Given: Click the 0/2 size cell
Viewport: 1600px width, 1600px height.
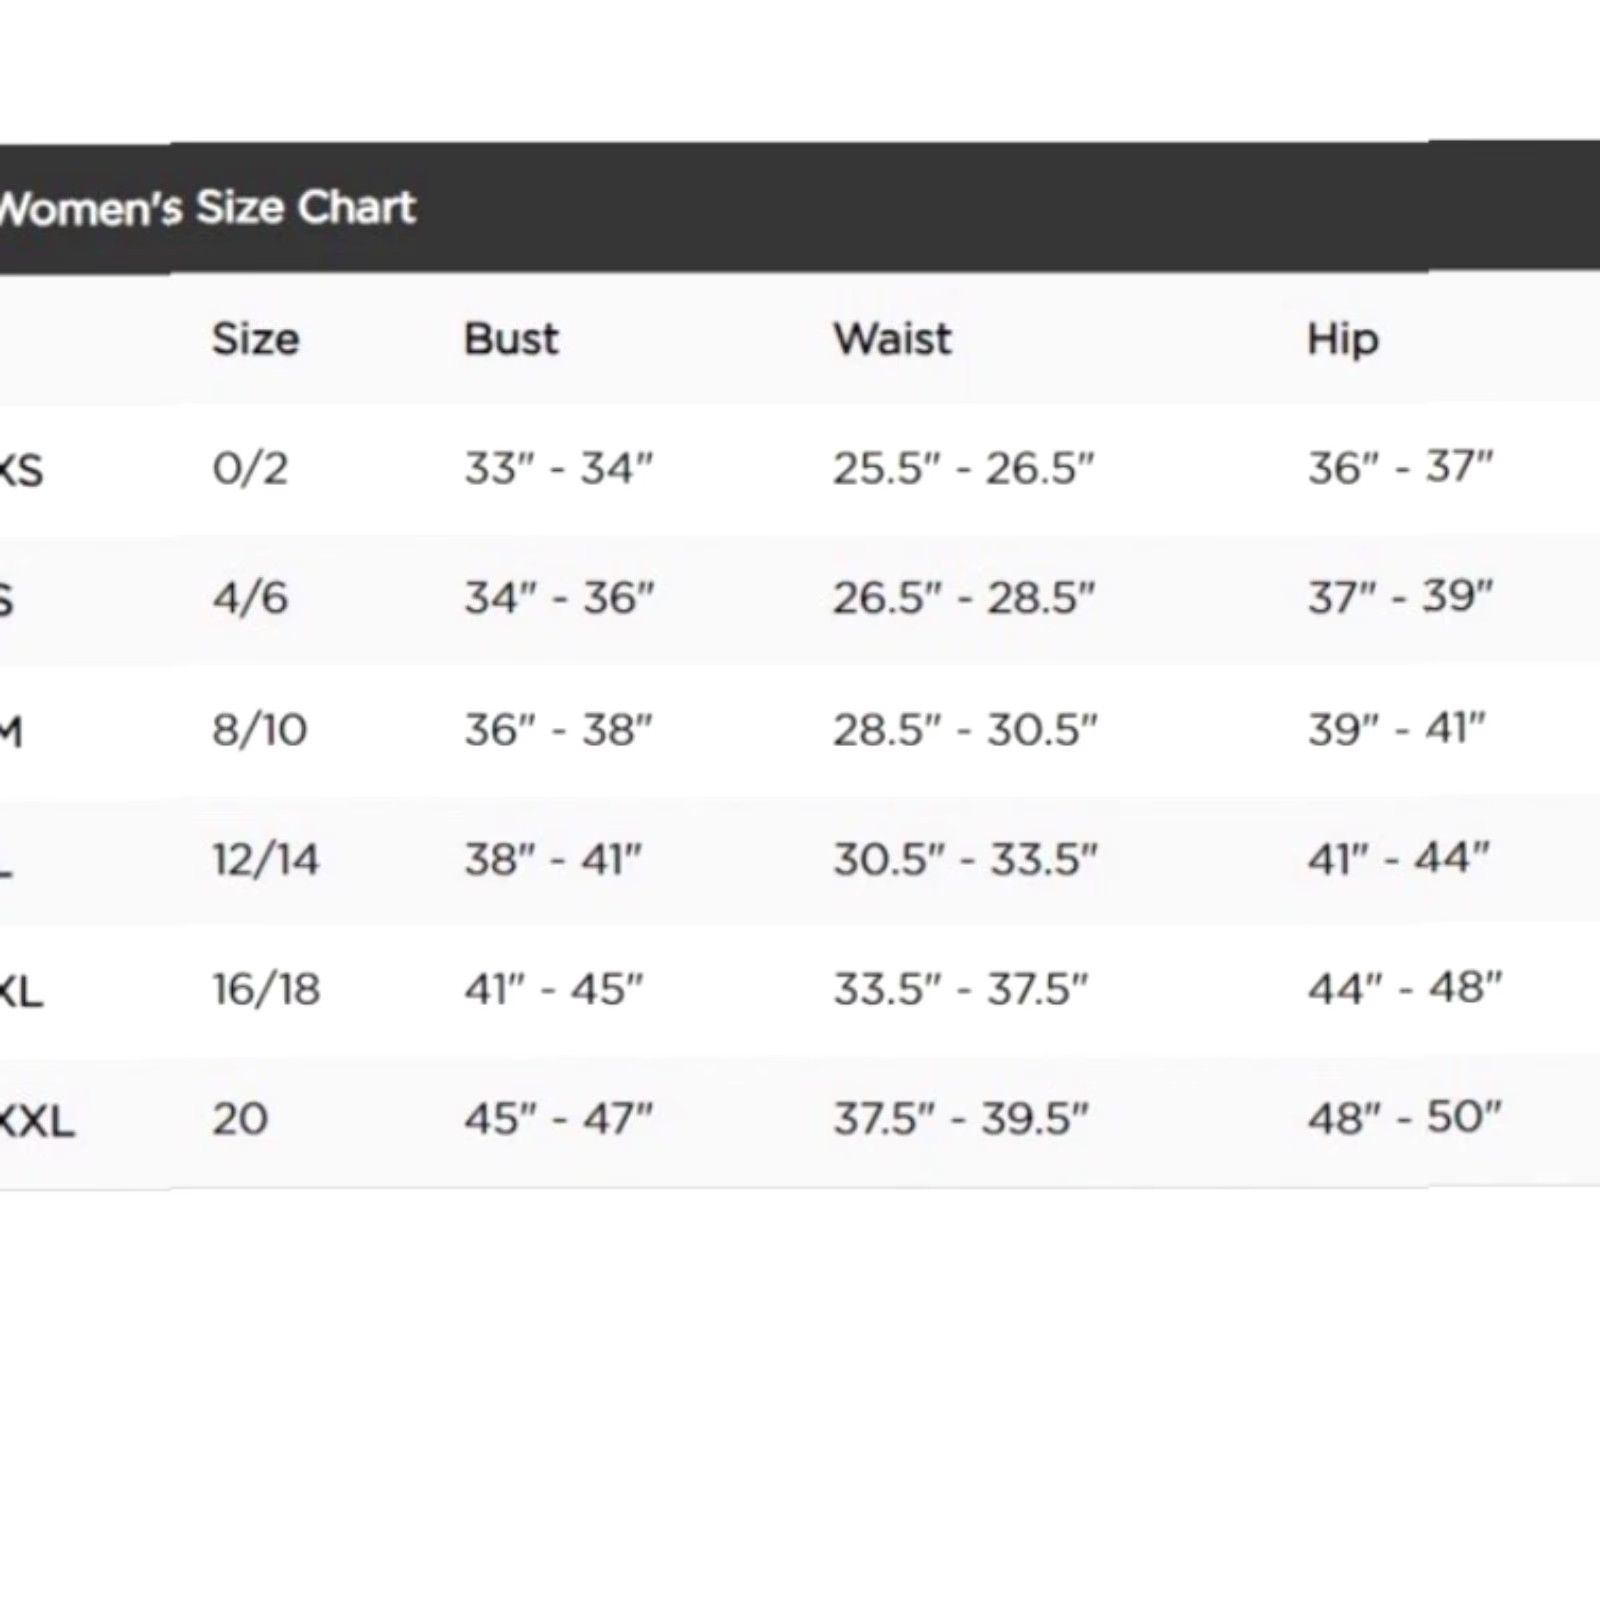Looking at the screenshot, I should click(x=250, y=468).
